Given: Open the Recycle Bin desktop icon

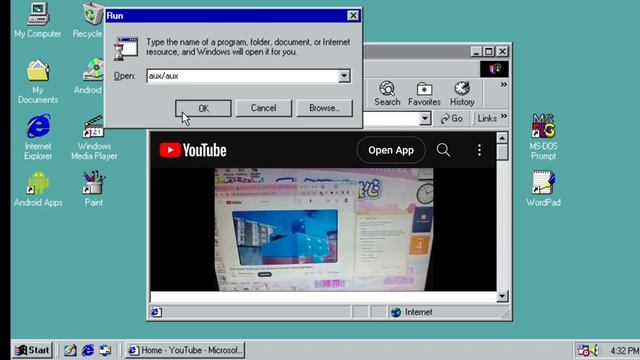Looking at the screenshot, I should click(x=92, y=14).
